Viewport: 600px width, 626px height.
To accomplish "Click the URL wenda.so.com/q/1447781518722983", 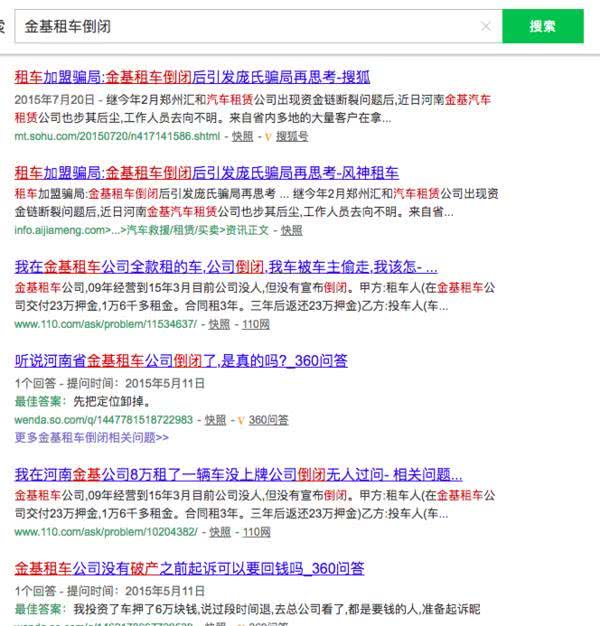I will tap(104, 420).
